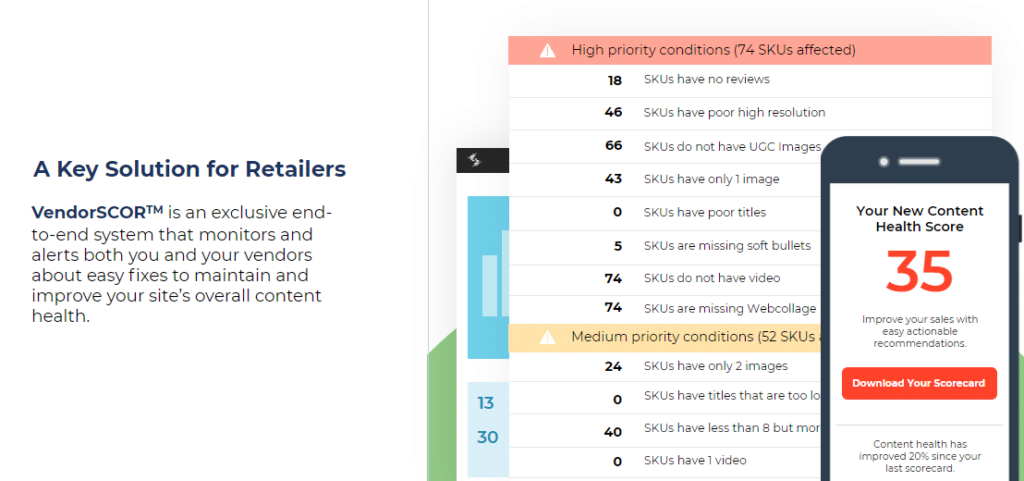Click the phone camera dot icon

884,161
